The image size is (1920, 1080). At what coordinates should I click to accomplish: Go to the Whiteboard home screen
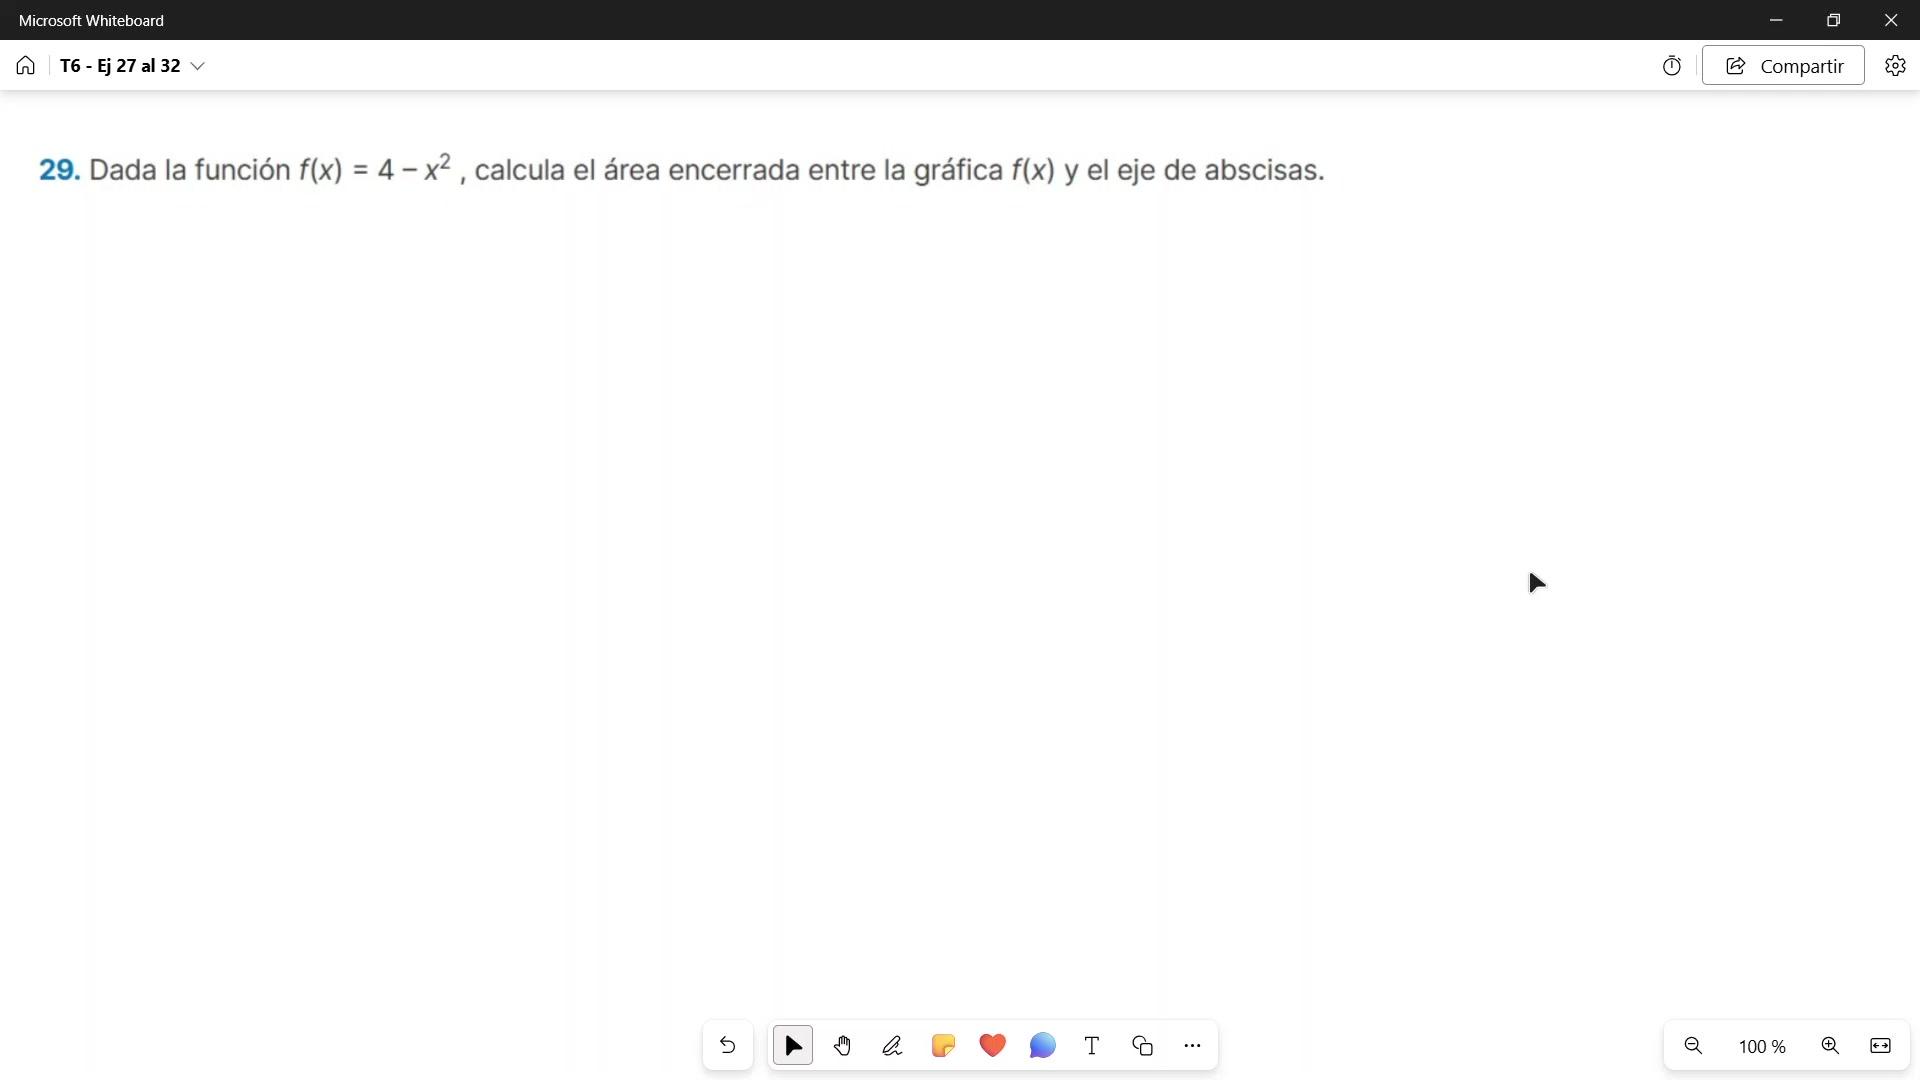(26, 66)
